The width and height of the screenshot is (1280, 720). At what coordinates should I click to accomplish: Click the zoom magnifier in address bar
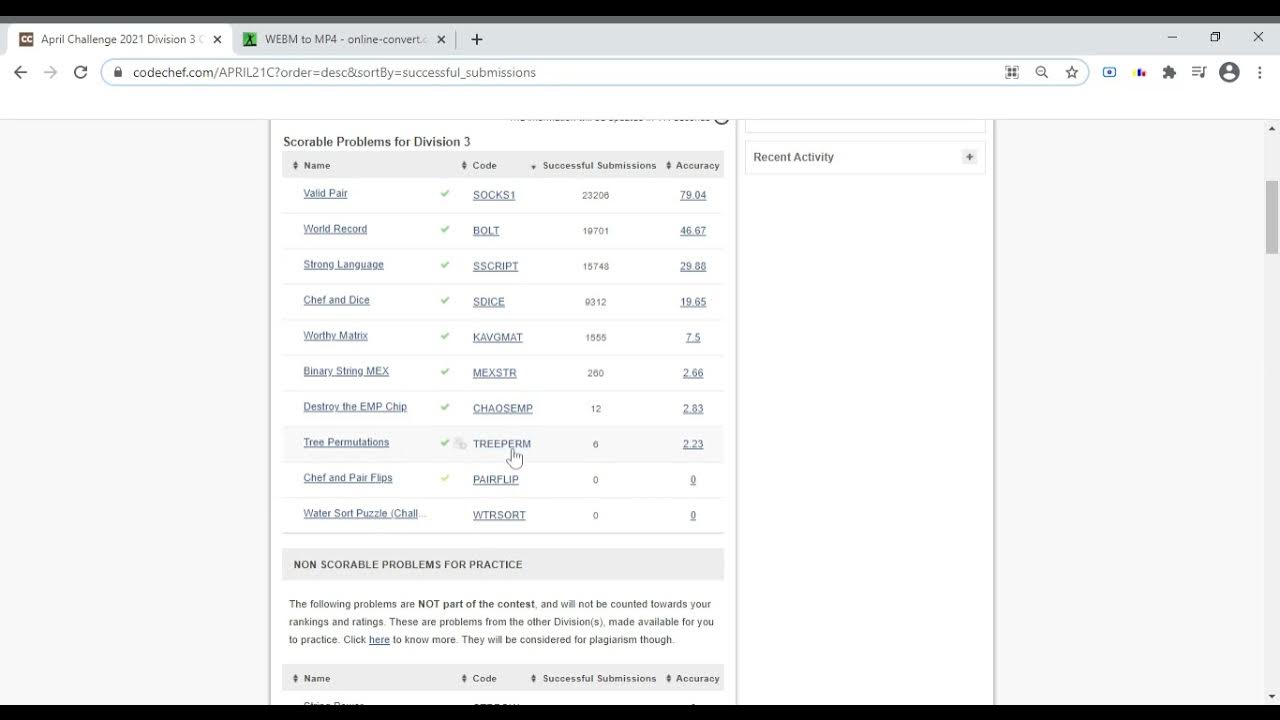[x=1042, y=72]
